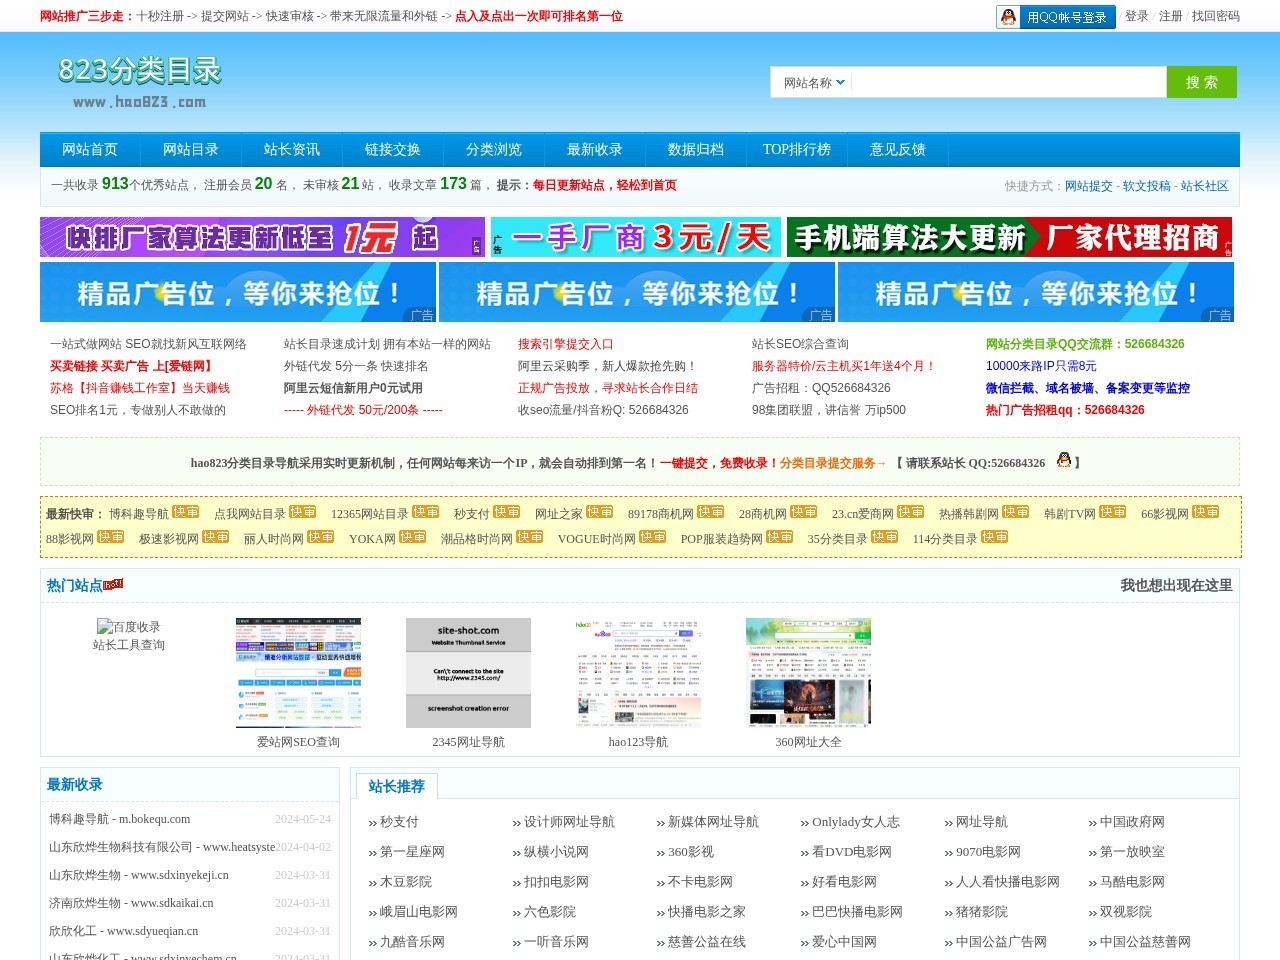The image size is (1280, 960).
Task: Open Onlylady女人志 recommended link
Action: click(856, 822)
